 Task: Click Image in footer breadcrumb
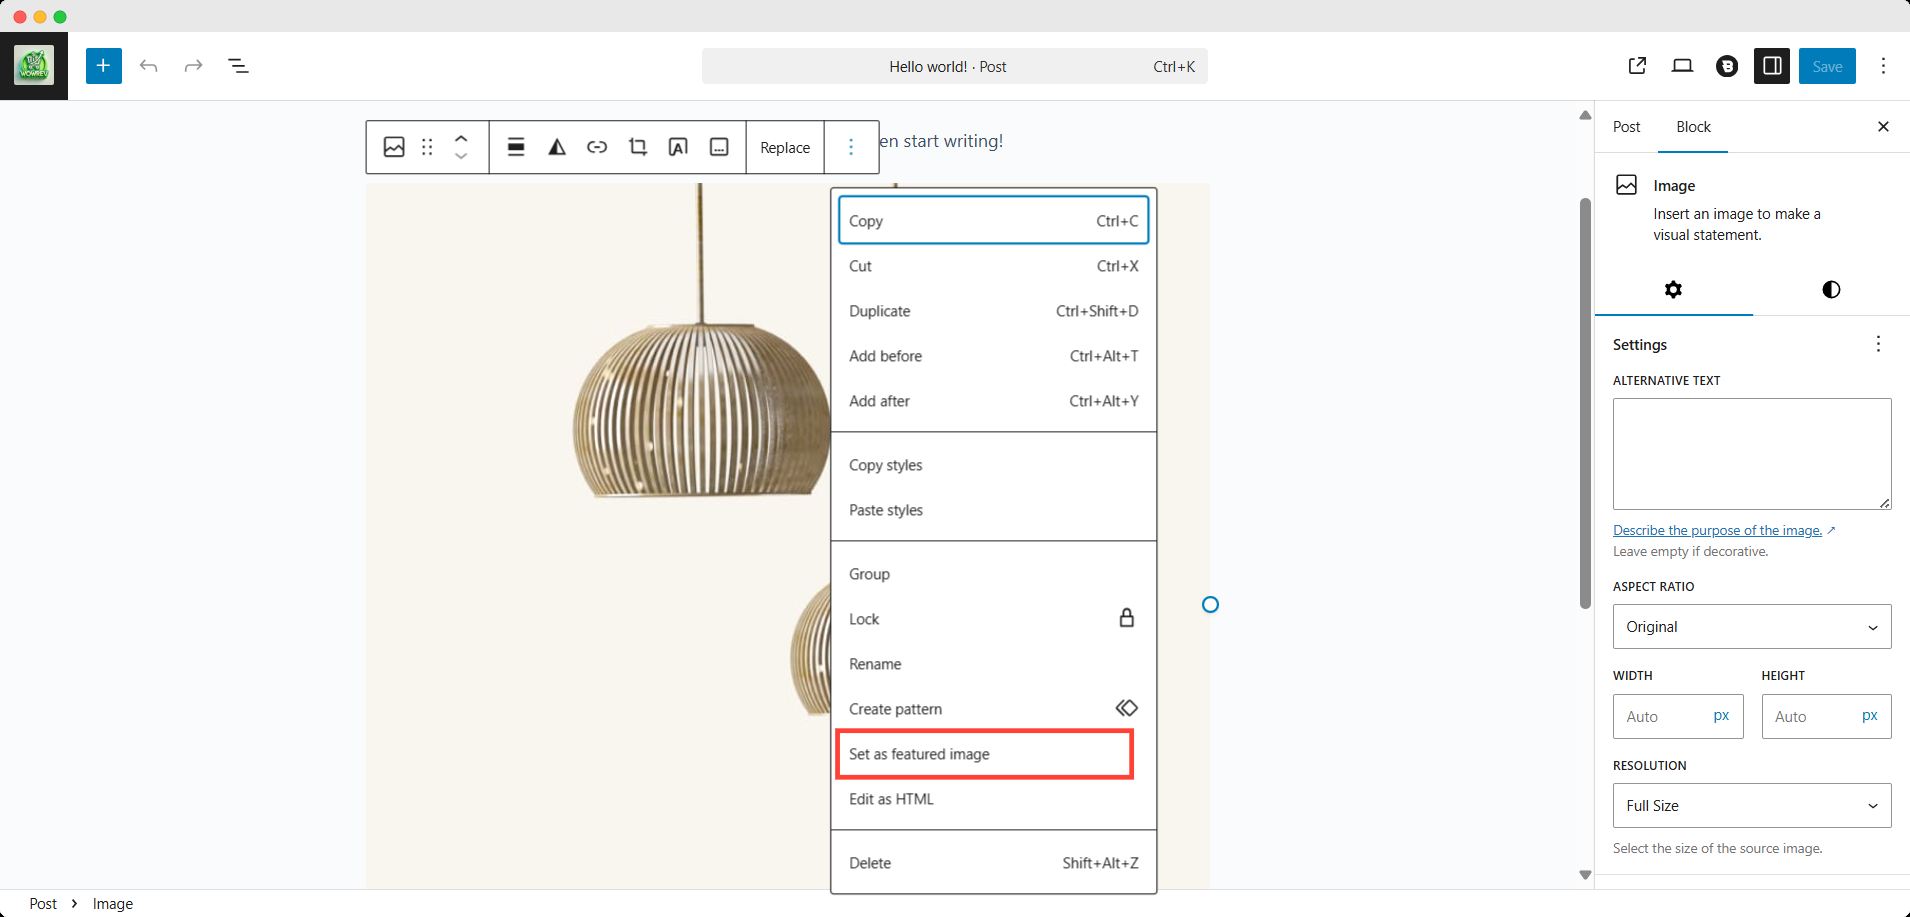tap(113, 903)
